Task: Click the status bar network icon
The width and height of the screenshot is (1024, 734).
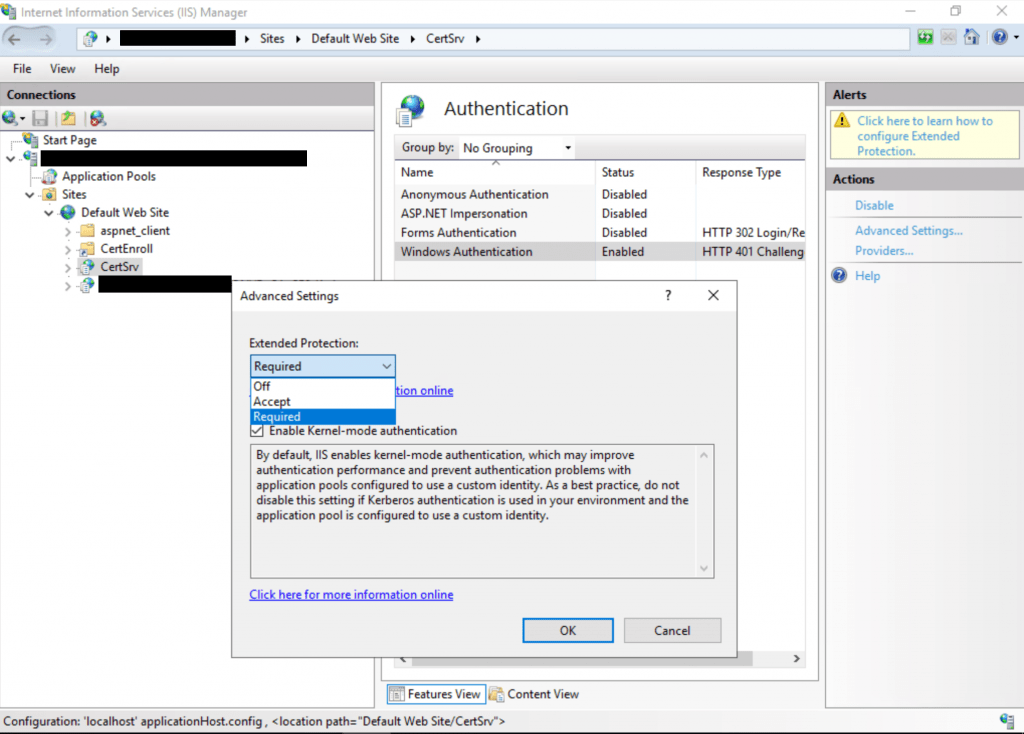Action: (x=1007, y=720)
